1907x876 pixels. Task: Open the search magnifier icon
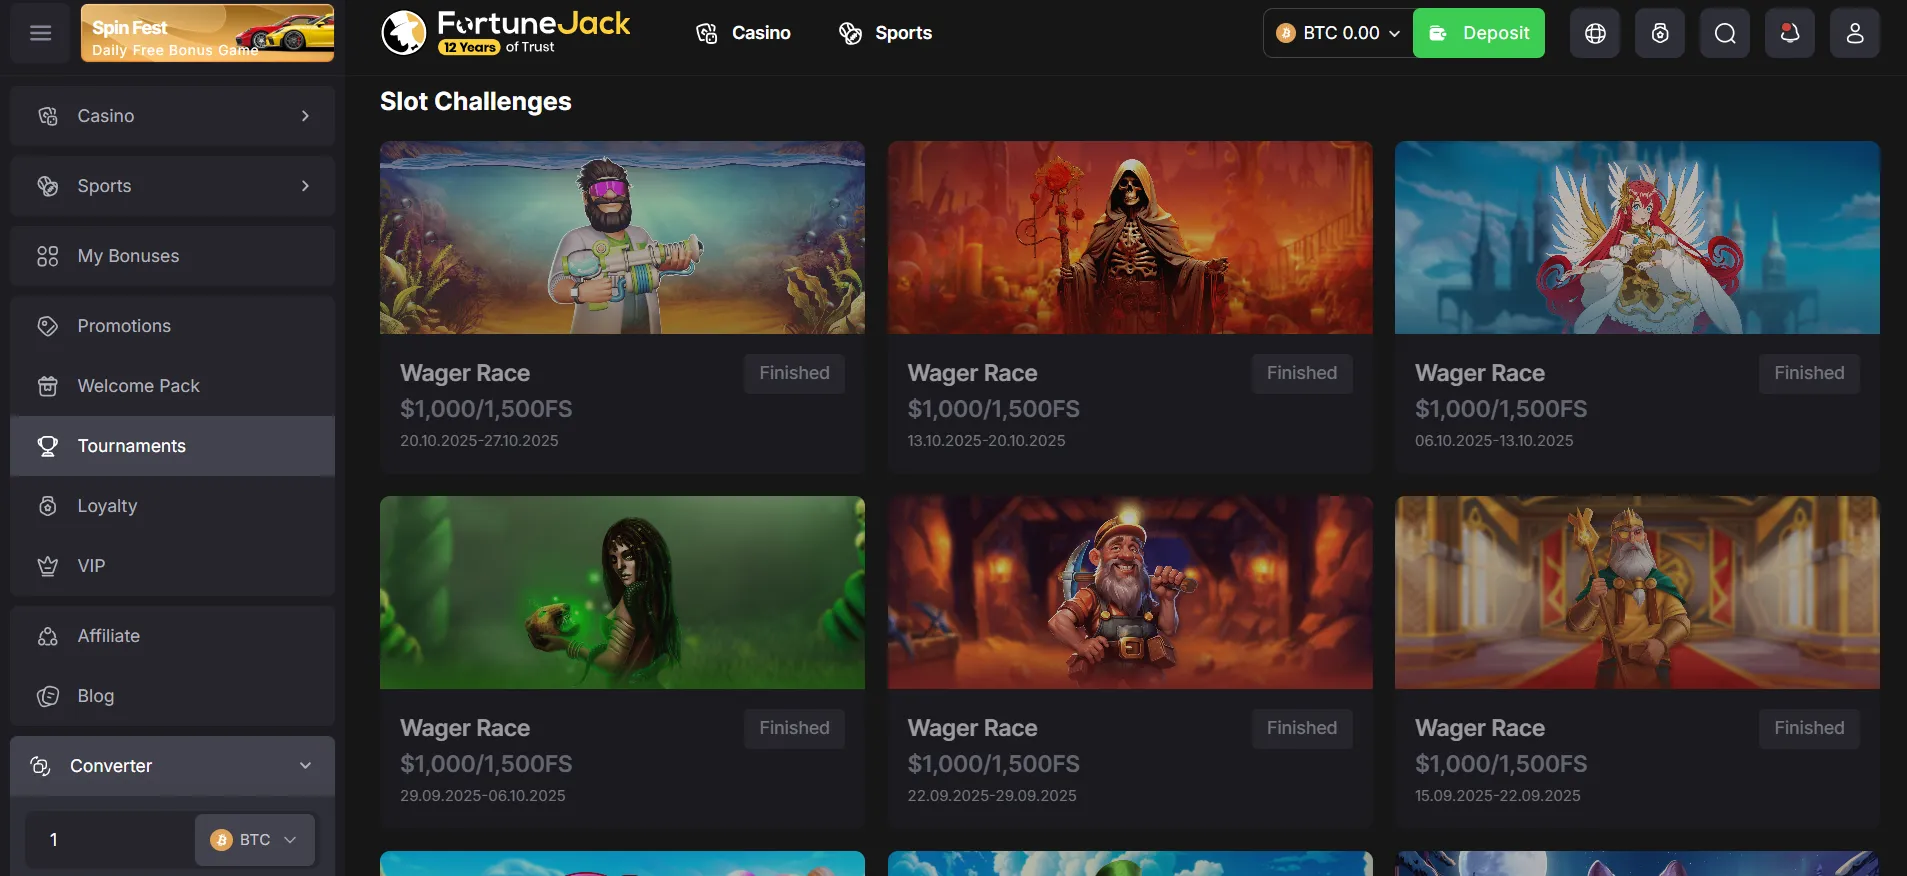click(1725, 33)
